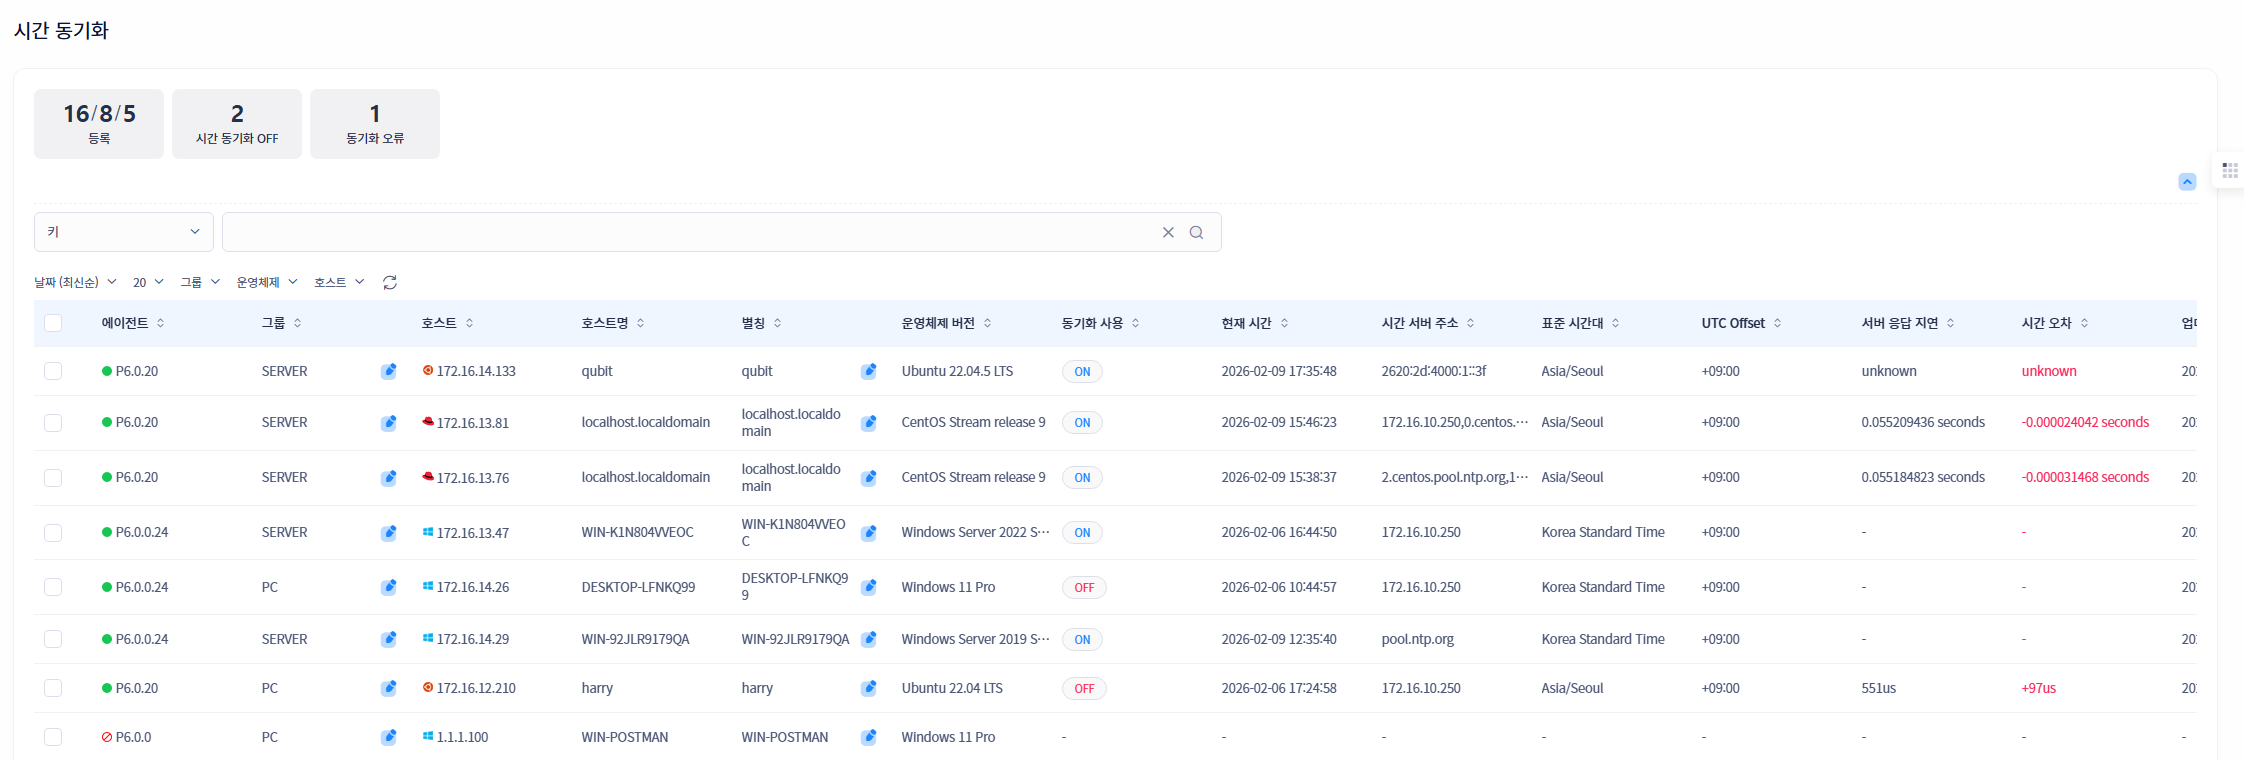The height and width of the screenshot is (760, 2244).
Task: Sort by 에이전트 column sort icon
Action: coord(161,323)
